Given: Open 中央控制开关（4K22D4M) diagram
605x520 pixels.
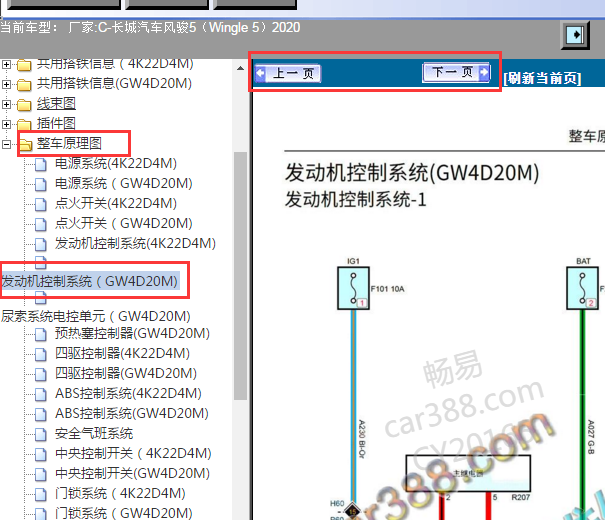Looking at the screenshot, I should click(133, 454).
